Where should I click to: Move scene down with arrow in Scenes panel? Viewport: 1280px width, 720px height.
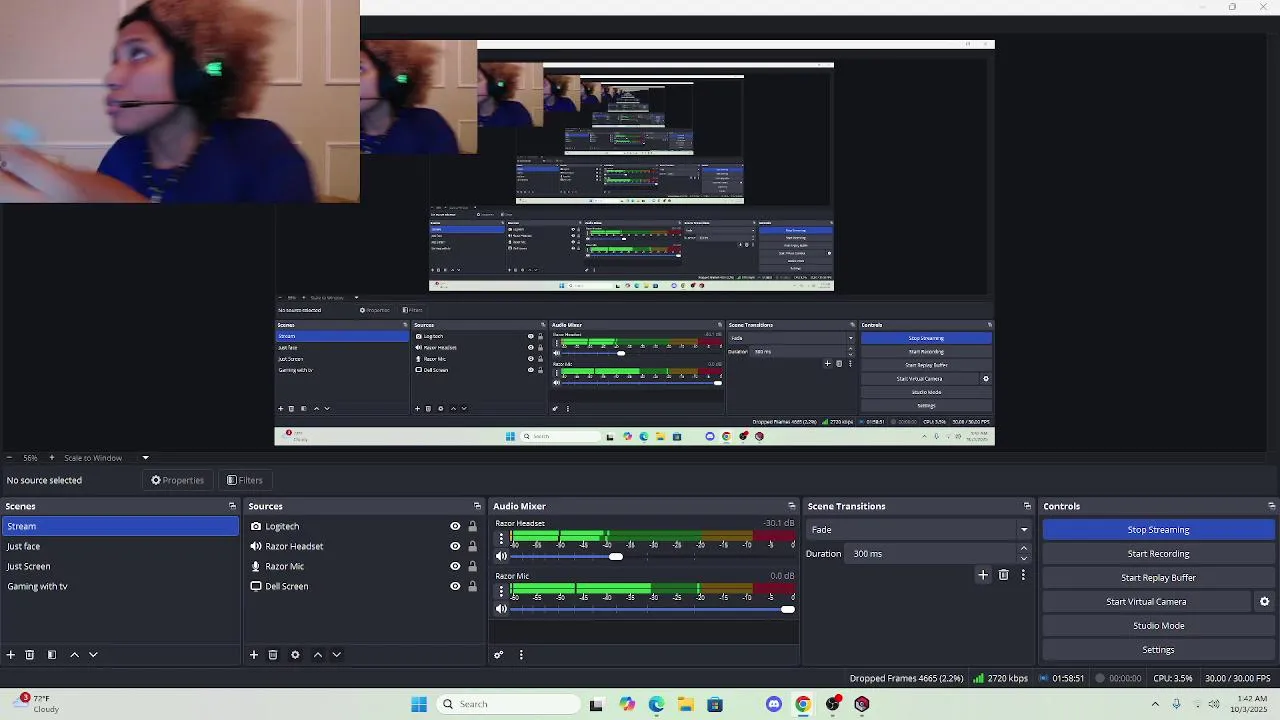tap(93, 655)
